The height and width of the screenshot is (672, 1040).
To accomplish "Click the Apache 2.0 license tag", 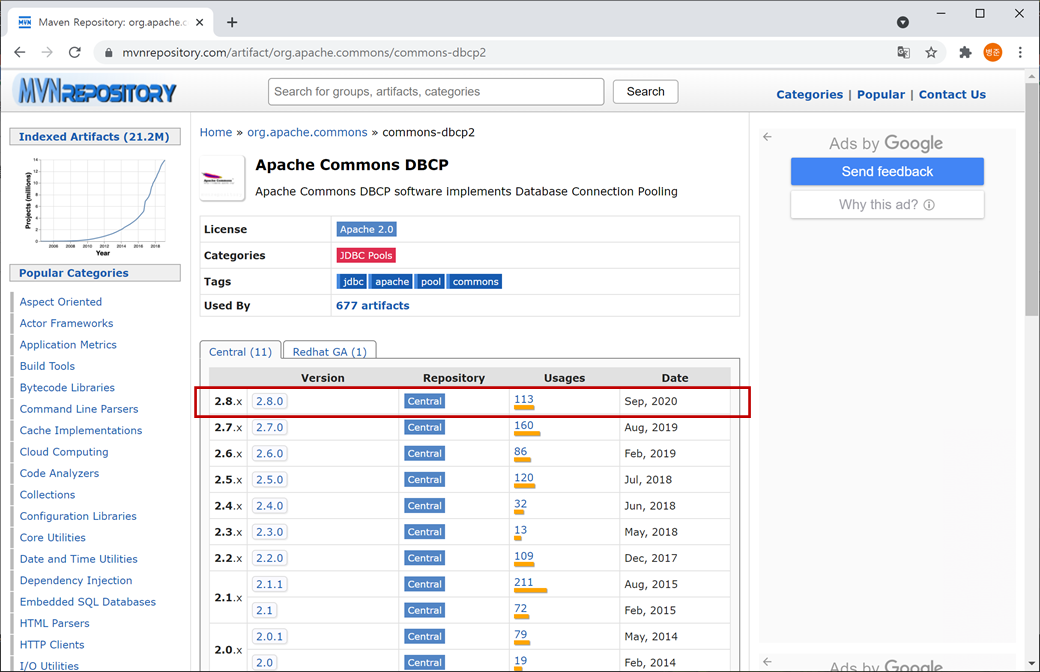I will click(x=367, y=229).
